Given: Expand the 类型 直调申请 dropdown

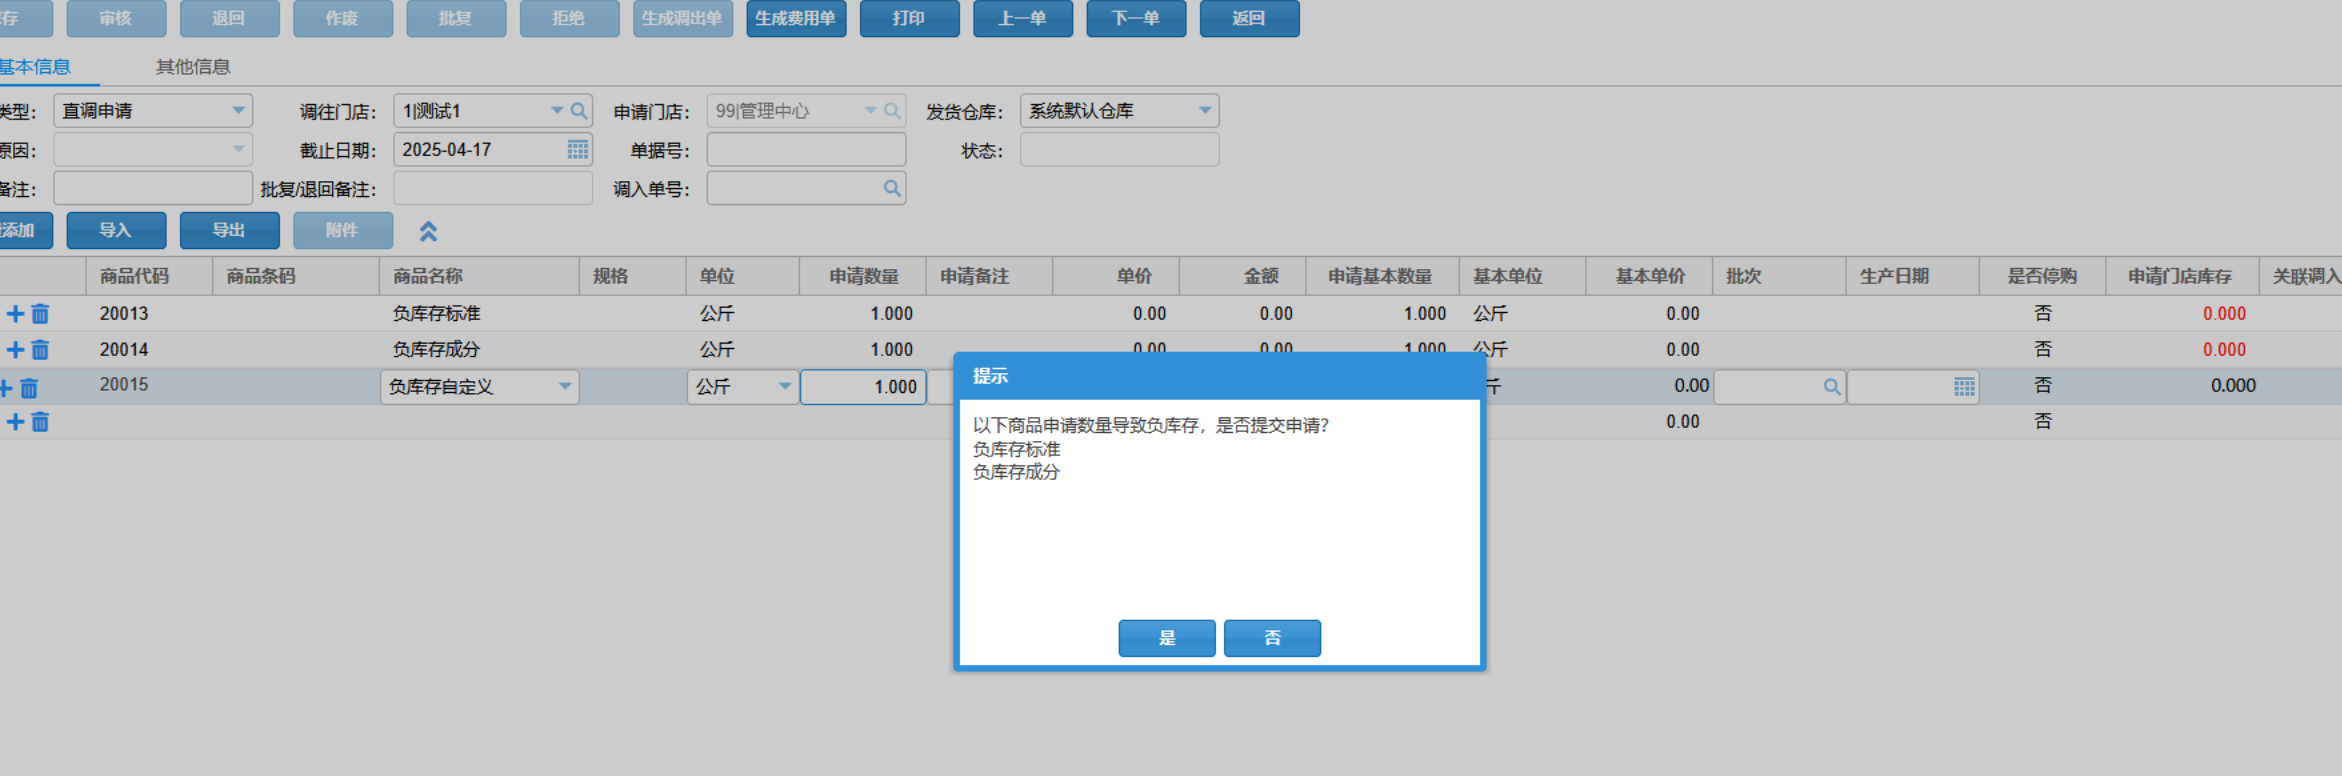Looking at the screenshot, I should (x=238, y=111).
